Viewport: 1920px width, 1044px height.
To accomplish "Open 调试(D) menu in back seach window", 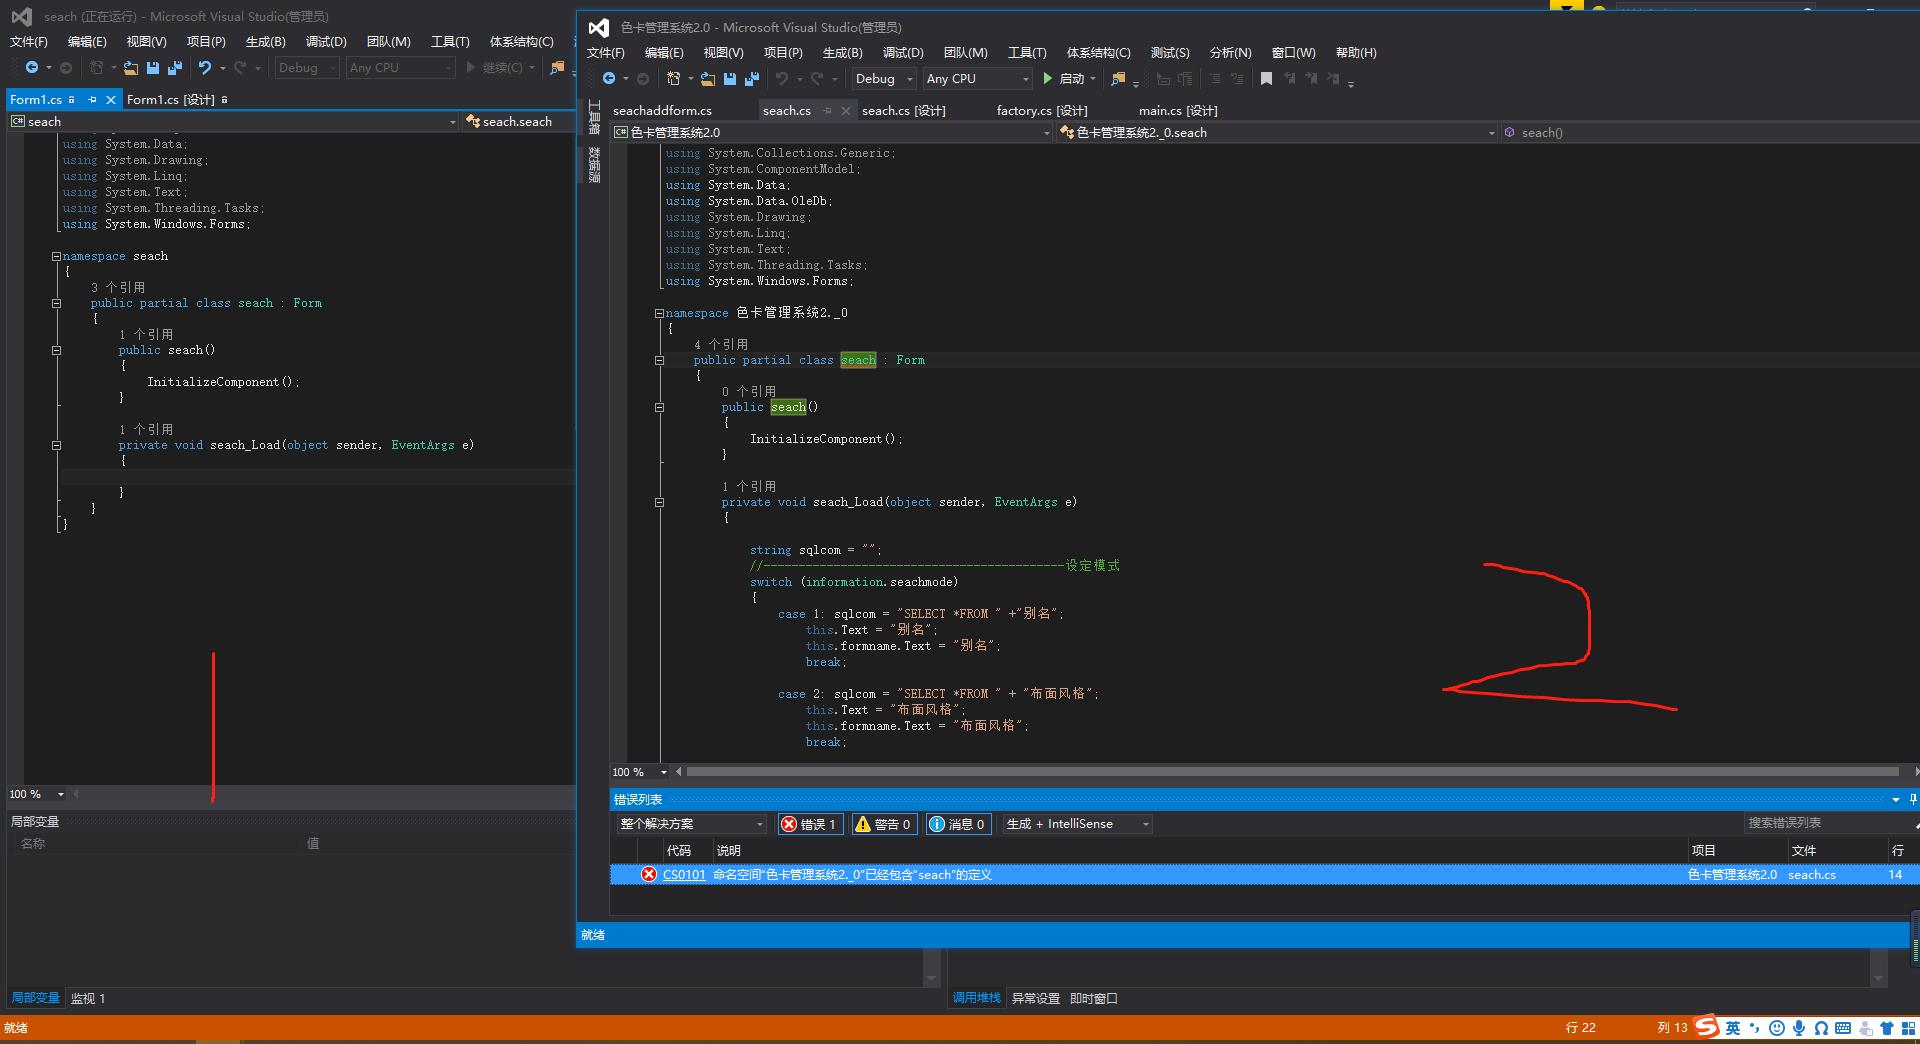I will [x=326, y=41].
